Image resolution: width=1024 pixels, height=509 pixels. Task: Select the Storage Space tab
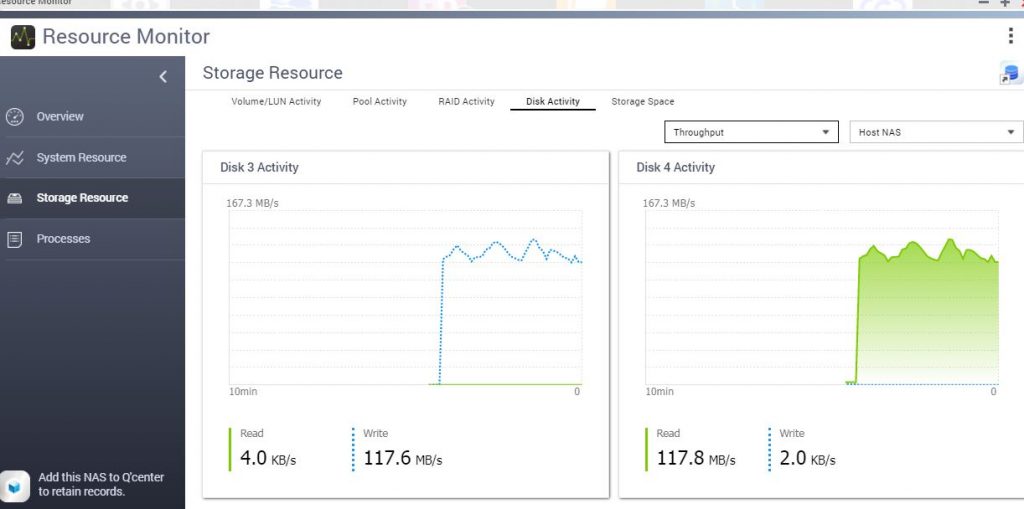point(642,102)
